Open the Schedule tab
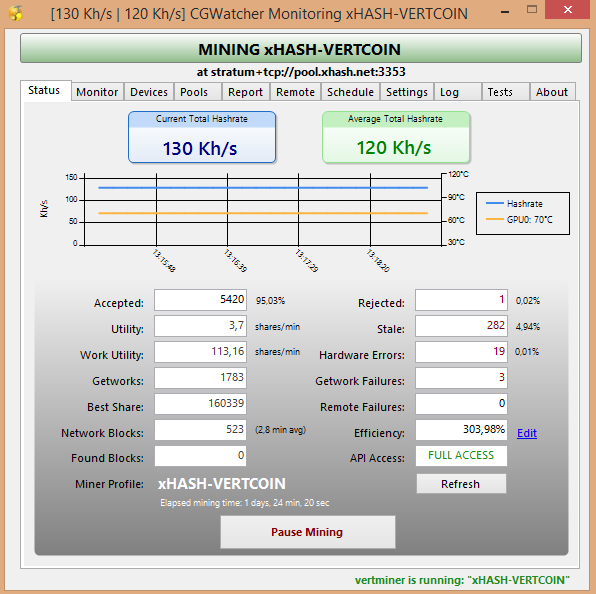This screenshot has width=596, height=594. coord(350,92)
